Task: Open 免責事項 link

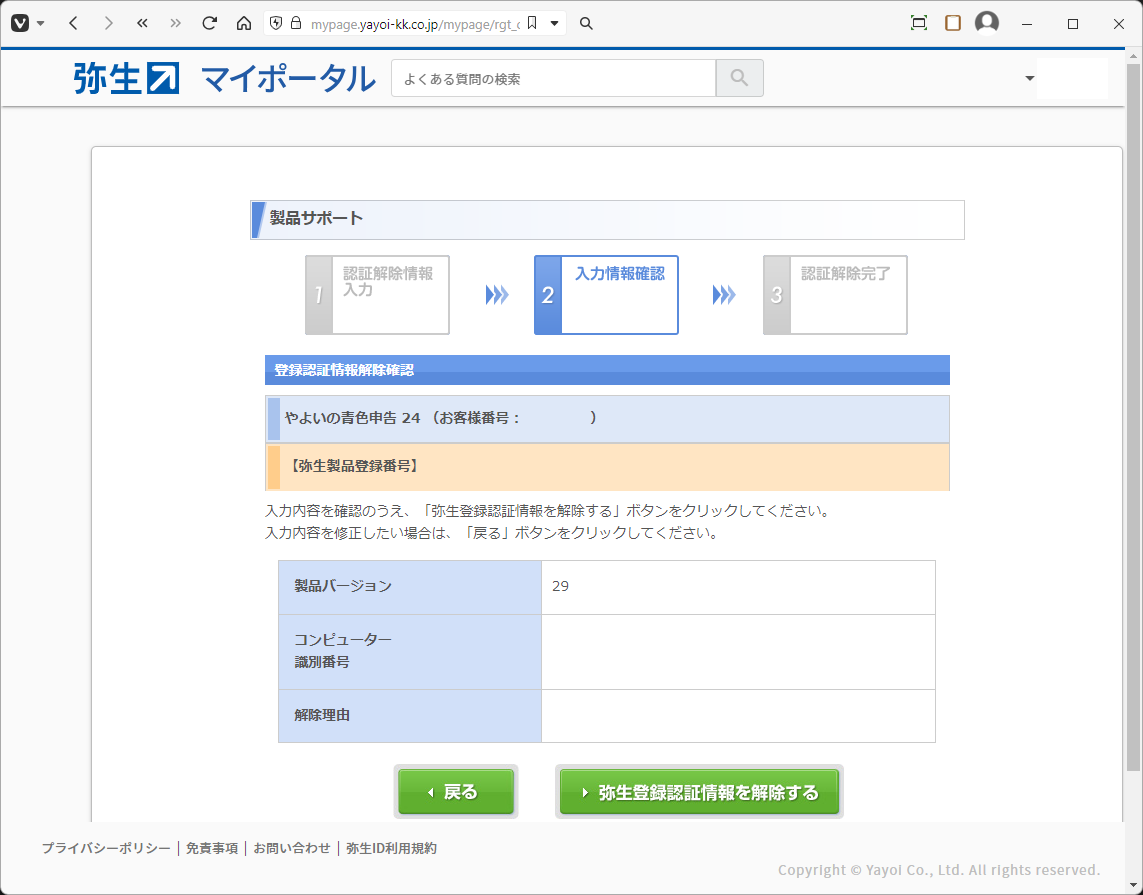Action: 211,848
